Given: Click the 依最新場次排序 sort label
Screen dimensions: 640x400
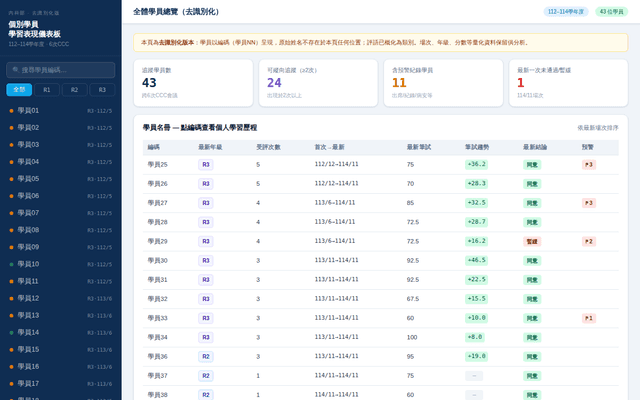Looking at the screenshot, I should pyautogui.click(x=598, y=128).
